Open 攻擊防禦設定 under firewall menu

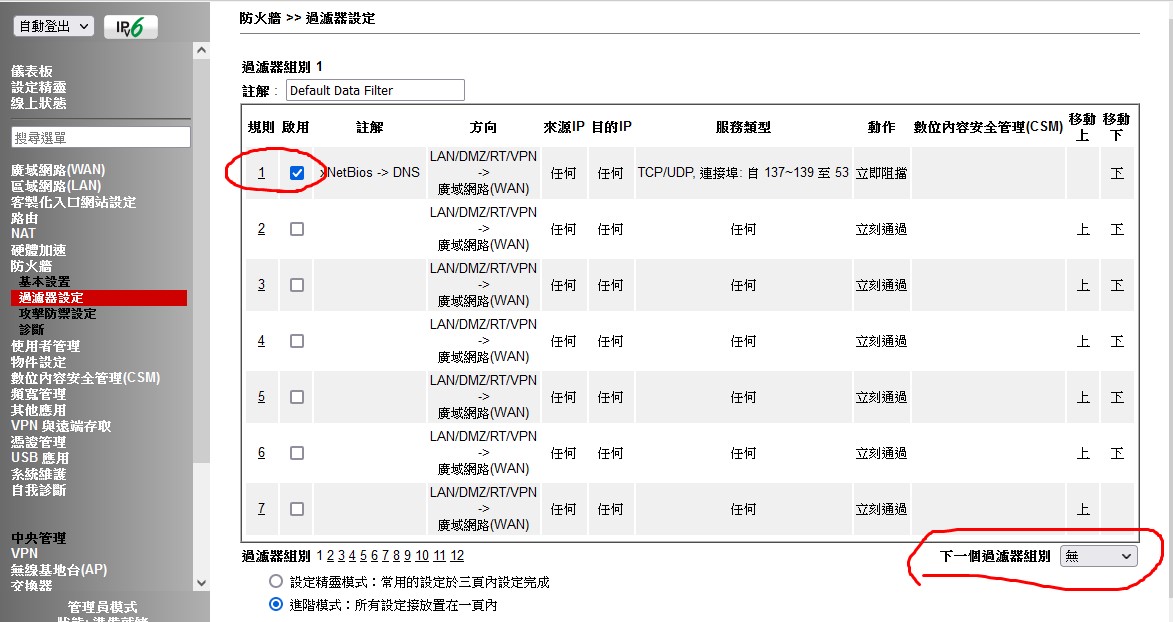point(58,313)
